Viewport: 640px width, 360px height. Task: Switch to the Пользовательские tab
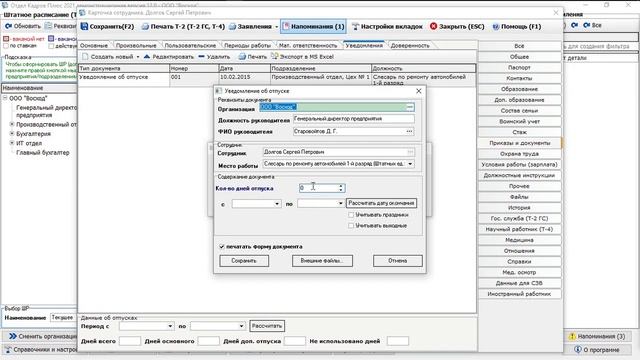coord(190,45)
